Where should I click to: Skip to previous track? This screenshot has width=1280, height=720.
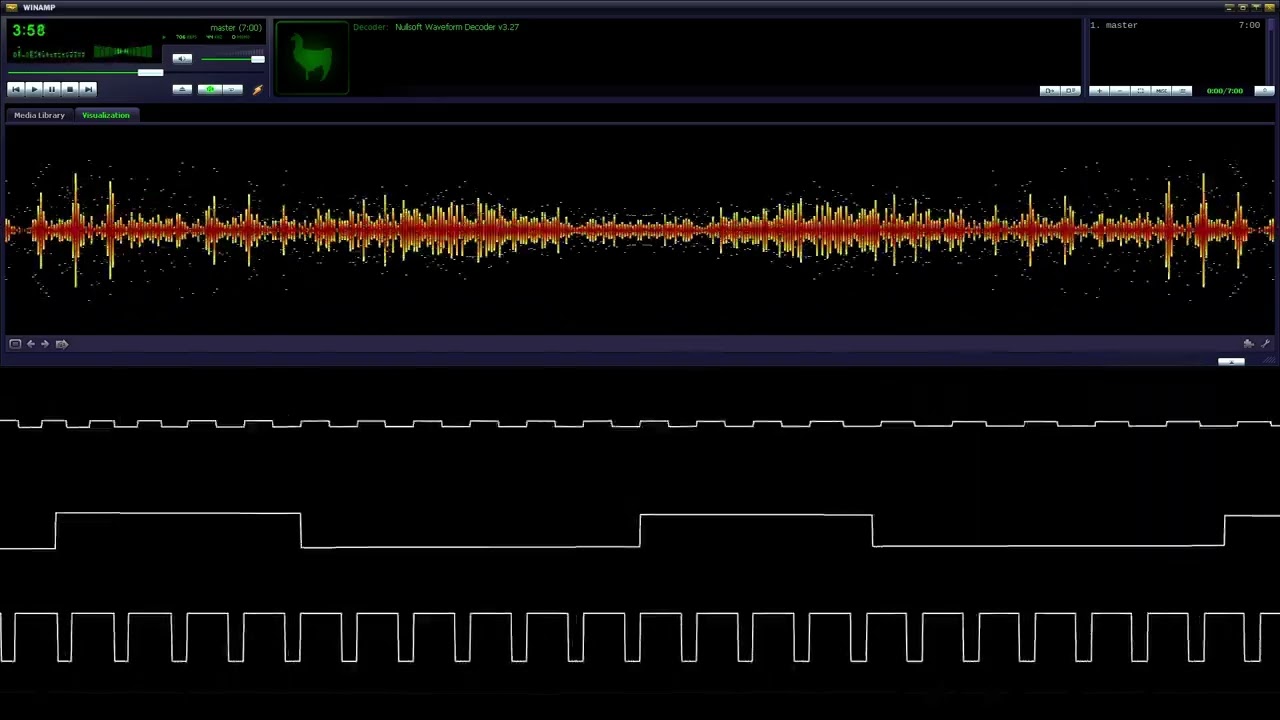pyautogui.click(x=15, y=89)
